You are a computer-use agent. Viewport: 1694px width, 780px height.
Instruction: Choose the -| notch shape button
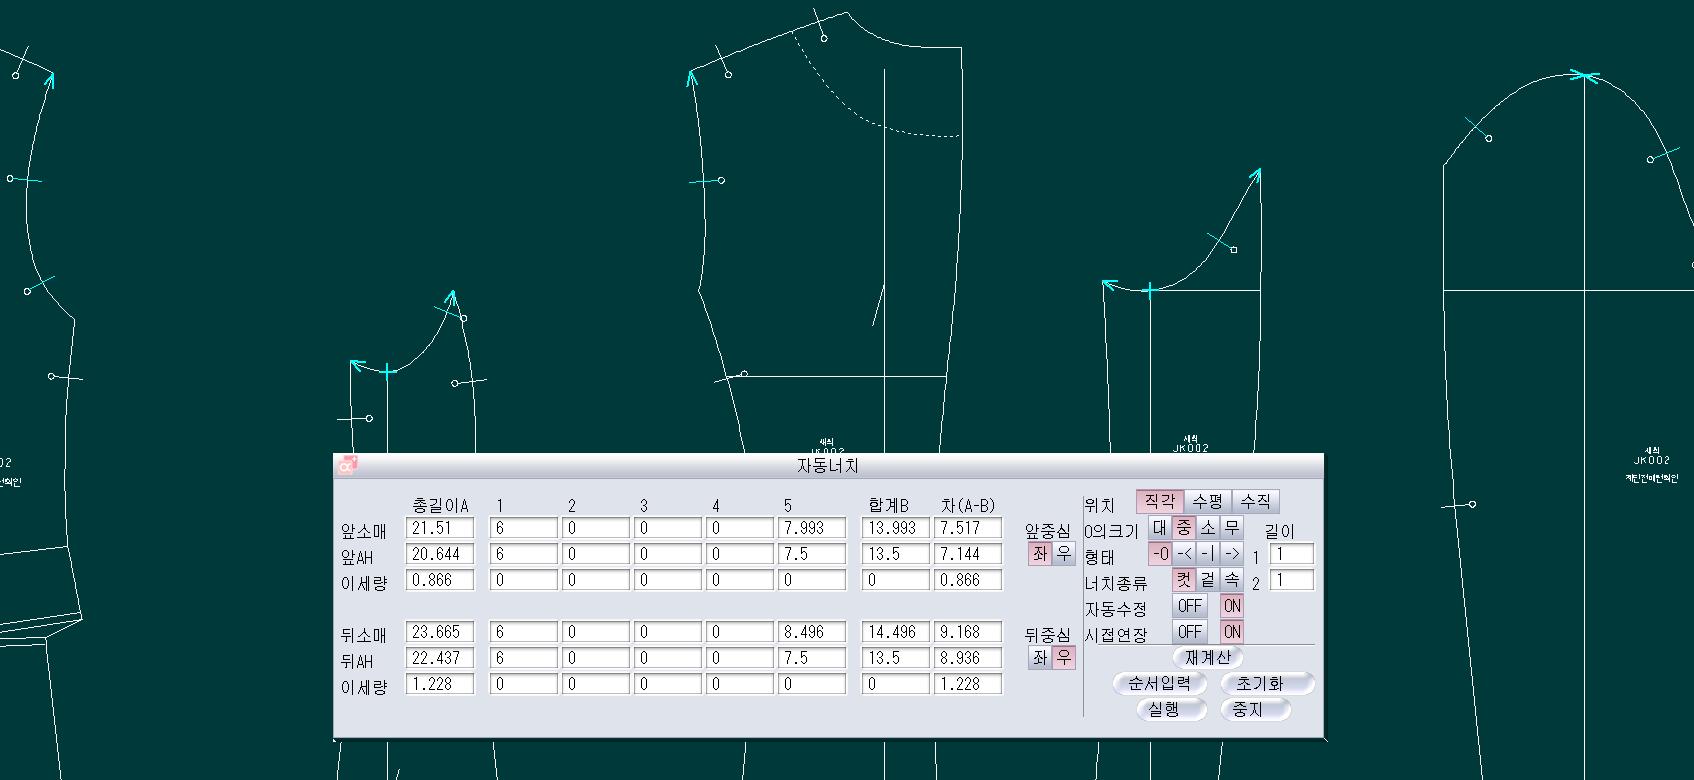[x=1208, y=553]
